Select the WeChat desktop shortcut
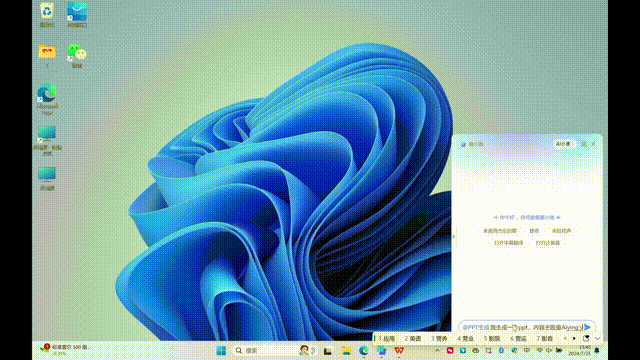Screen dimensions: 640x360 click(77, 56)
